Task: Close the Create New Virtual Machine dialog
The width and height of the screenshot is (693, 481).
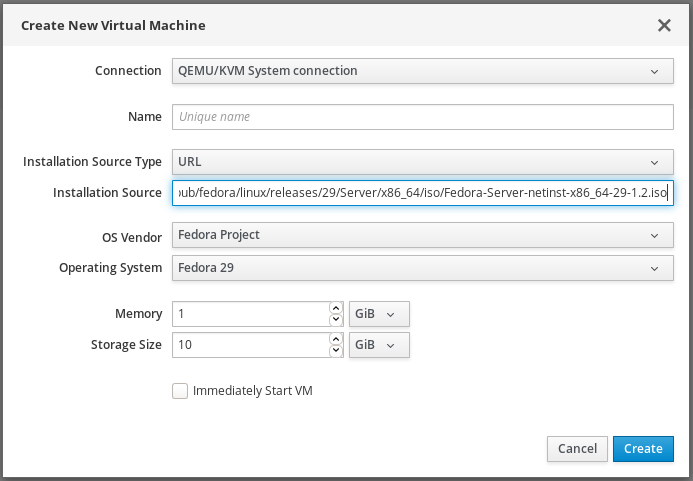Action: 664,25
